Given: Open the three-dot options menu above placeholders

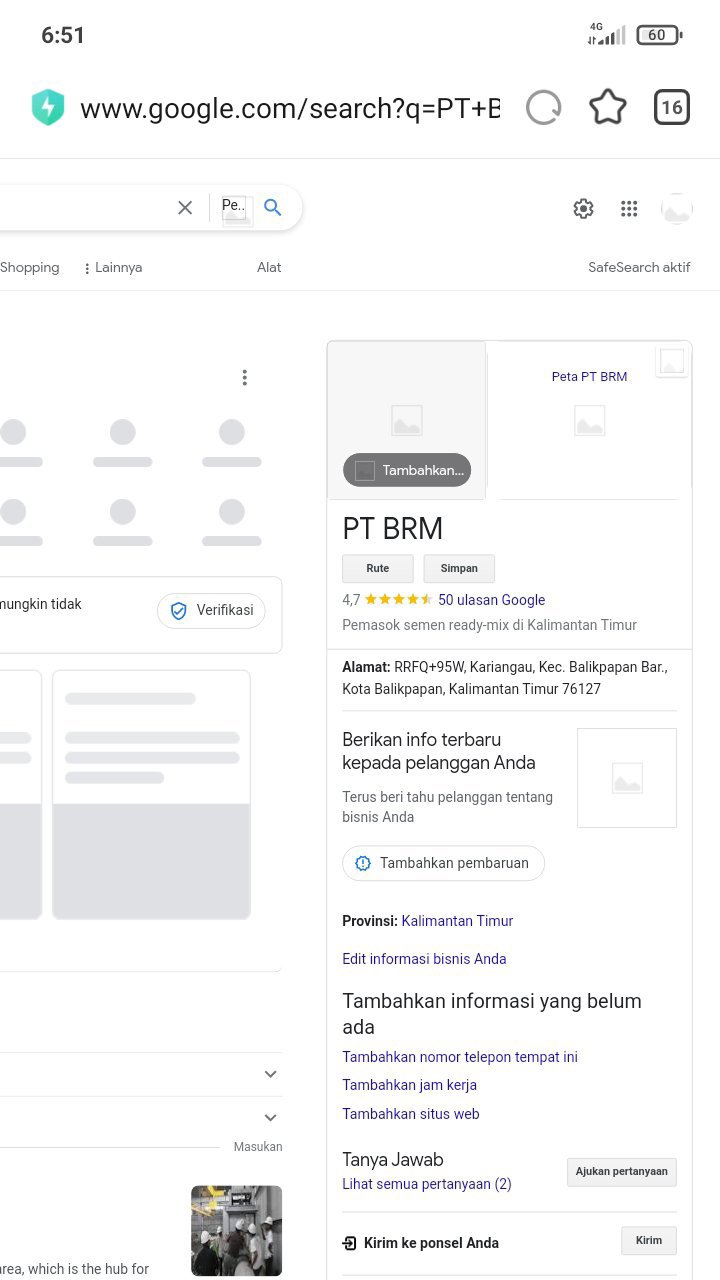Looking at the screenshot, I should (244, 378).
